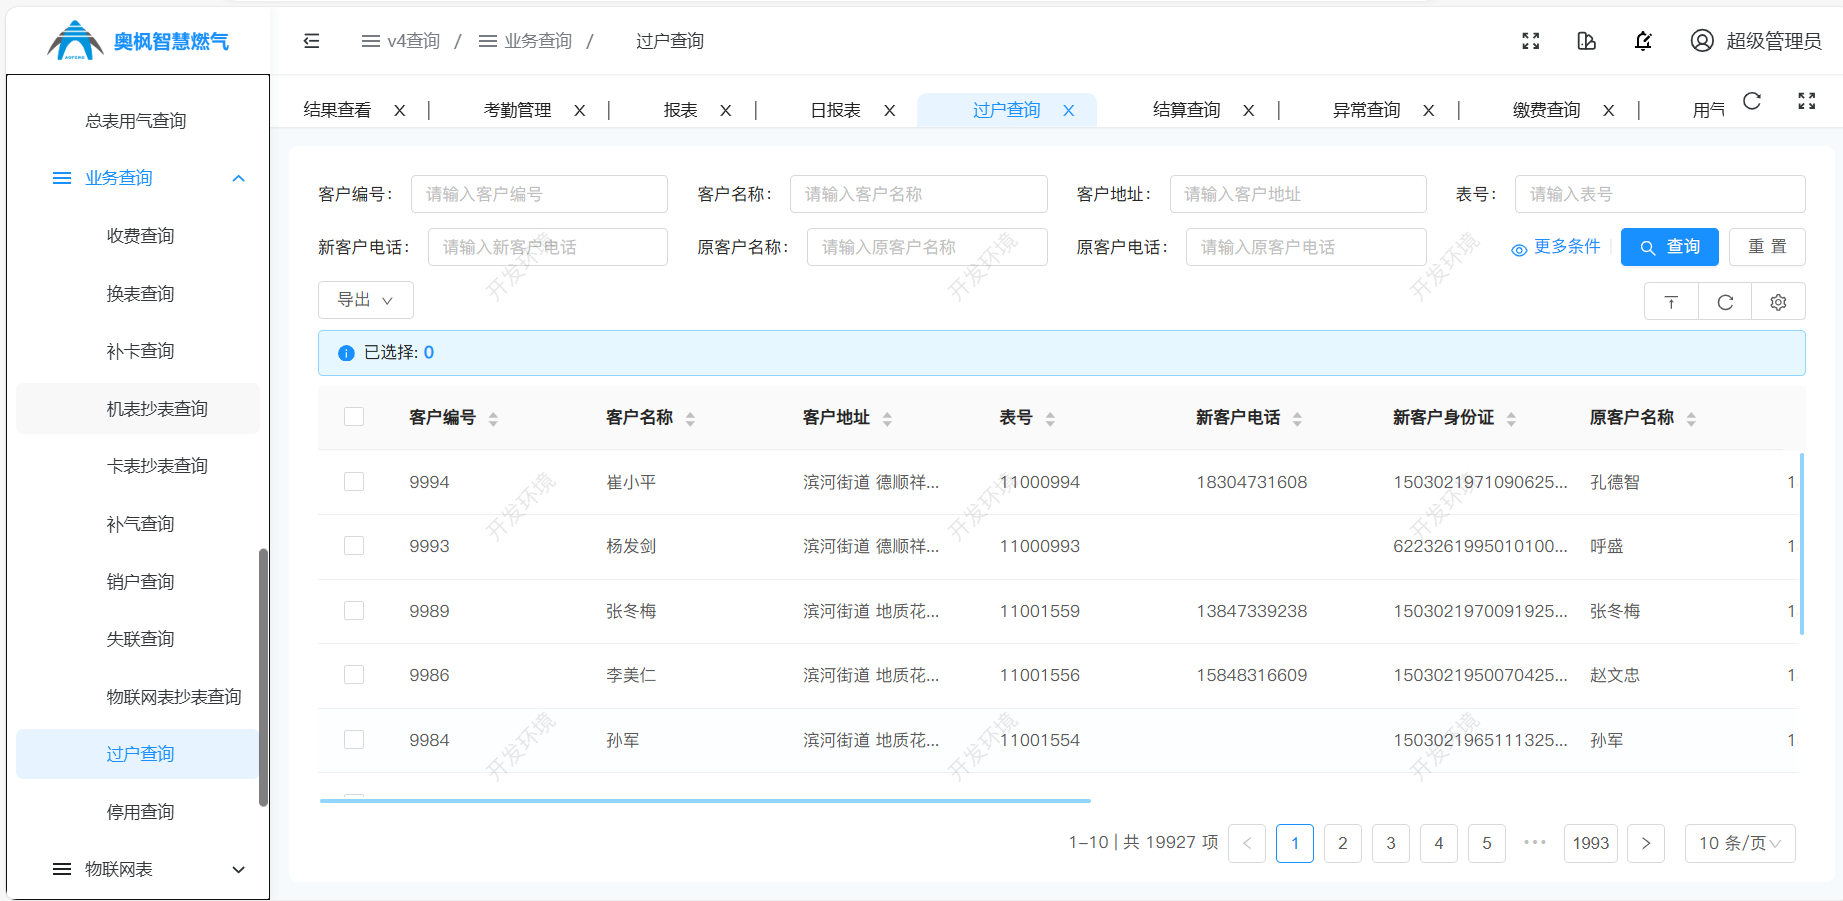1843x901 pixels.
Task: Open 总表用气查询 in sidebar
Action: pyautogui.click(x=136, y=121)
